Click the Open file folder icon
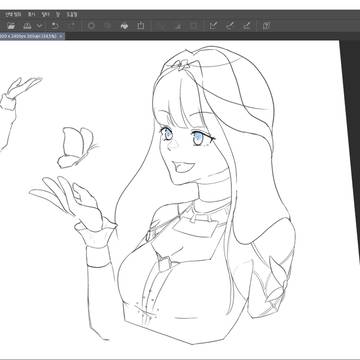 coord(11,26)
